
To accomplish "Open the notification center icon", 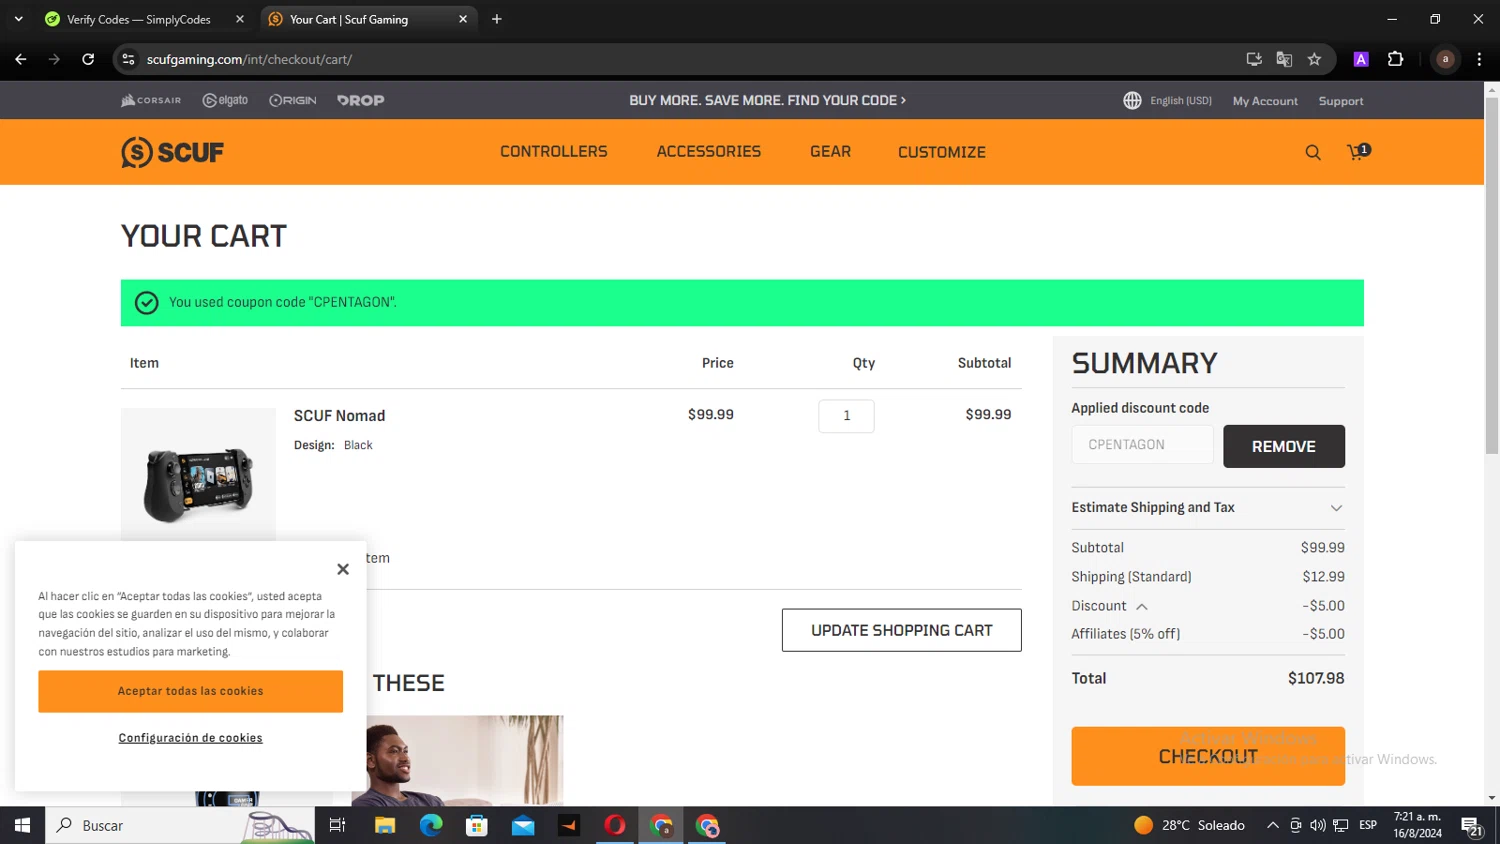I will click(1471, 826).
